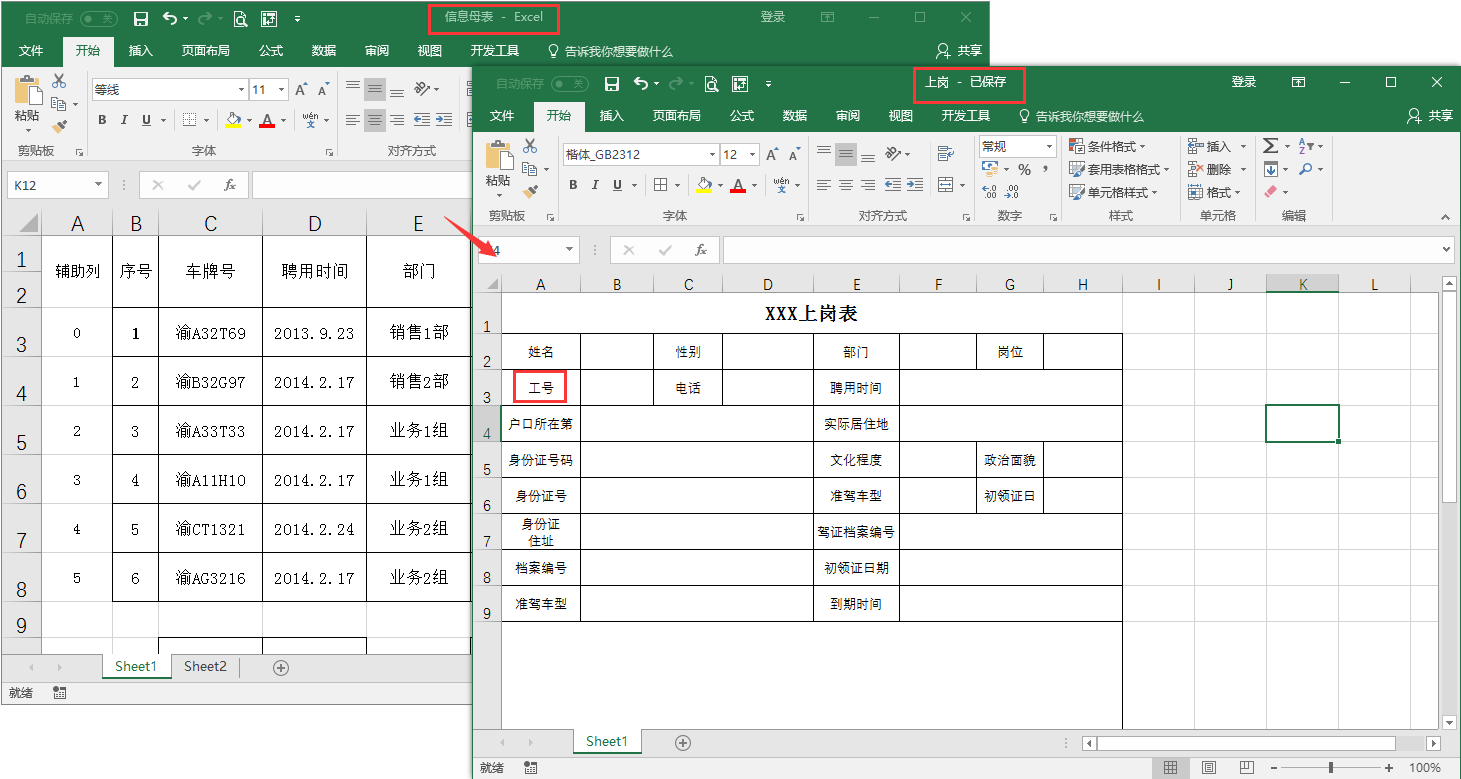Click Increase Decimal icon in 上岗 window
Viewport: 1461px width, 779px height.
point(989,192)
